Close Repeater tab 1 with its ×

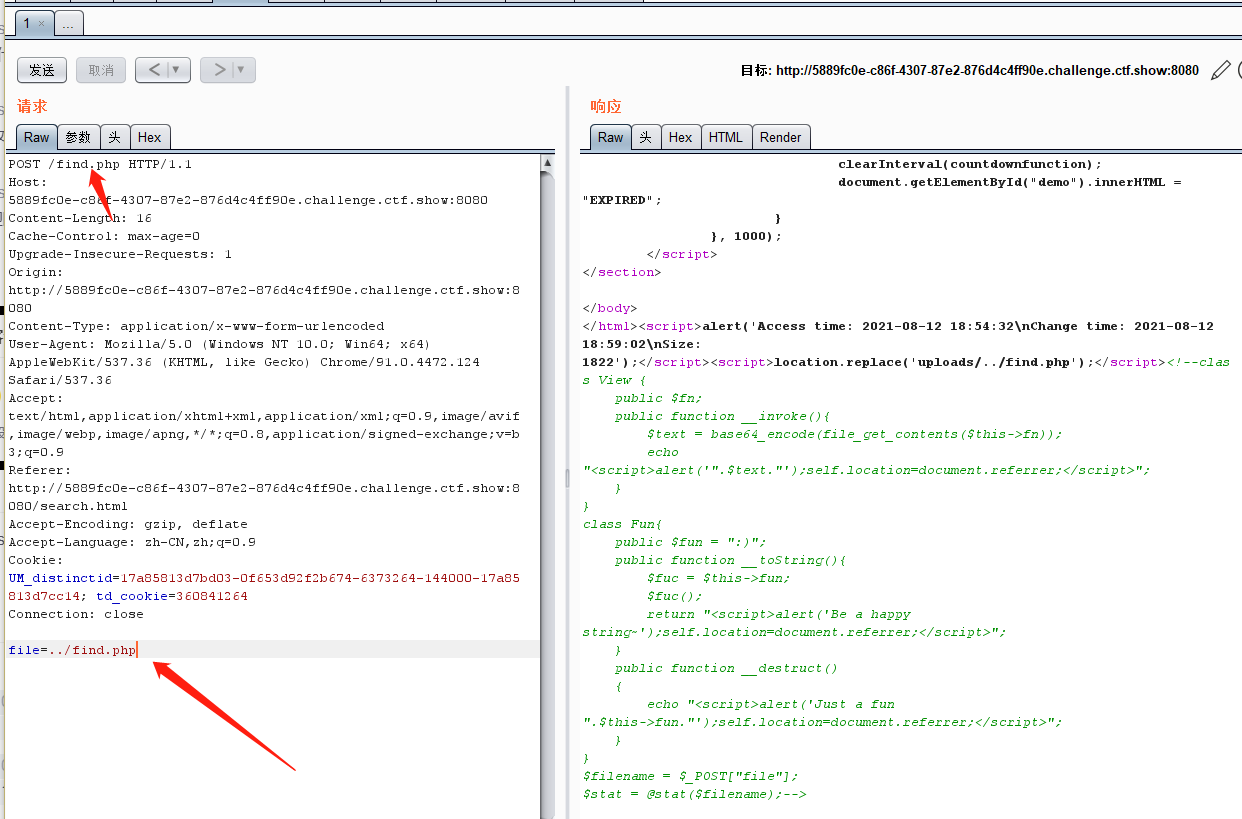pos(41,23)
